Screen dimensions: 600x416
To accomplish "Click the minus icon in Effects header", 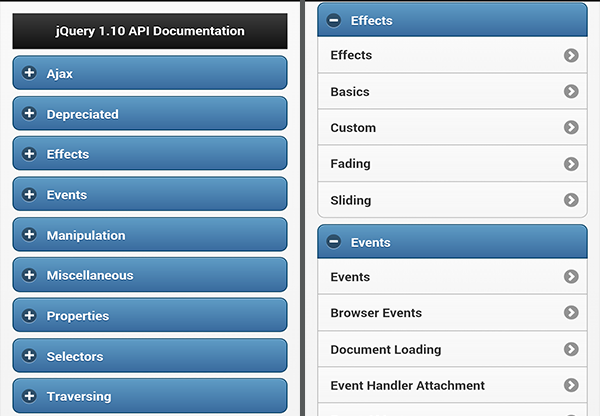I will (334, 20).
